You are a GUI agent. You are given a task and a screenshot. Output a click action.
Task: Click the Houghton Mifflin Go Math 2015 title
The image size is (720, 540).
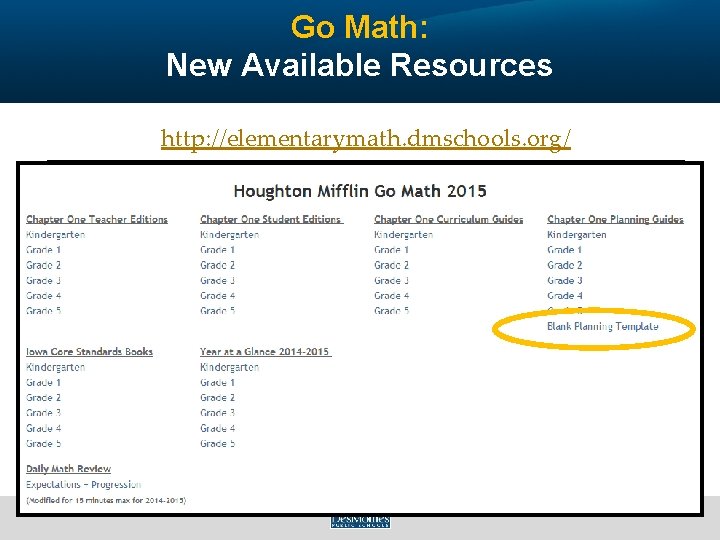click(360, 191)
